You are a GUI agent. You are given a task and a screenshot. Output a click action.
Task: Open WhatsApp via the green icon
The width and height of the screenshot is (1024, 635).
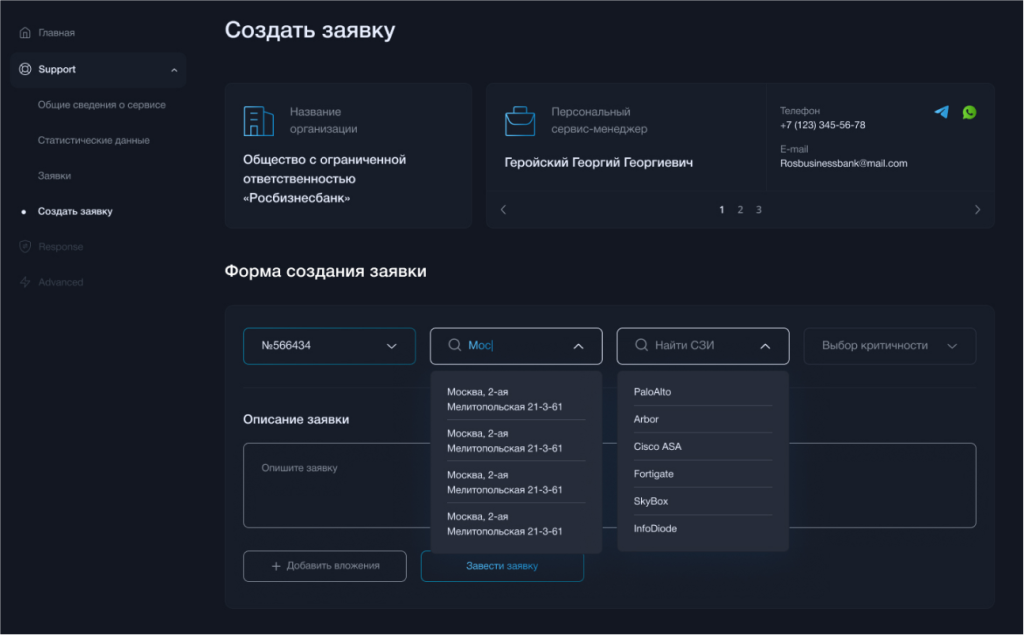969,112
